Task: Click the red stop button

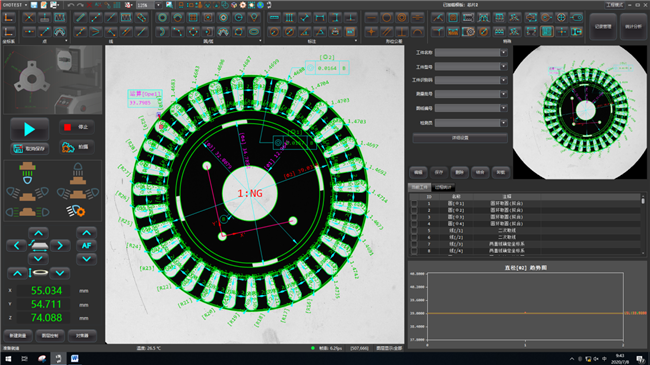Action: tap(76, 127)
